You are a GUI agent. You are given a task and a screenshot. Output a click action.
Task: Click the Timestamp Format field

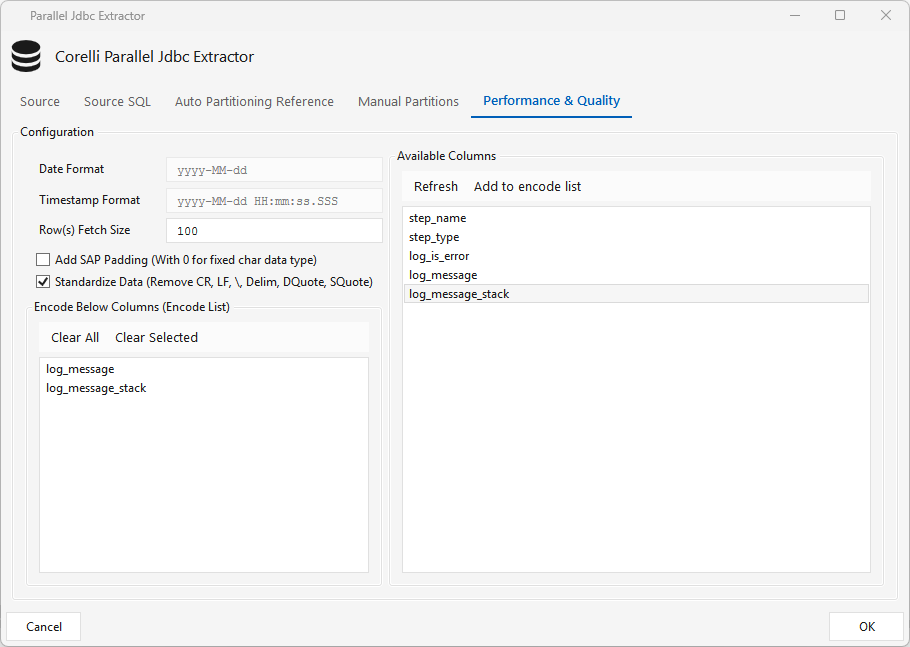pos(274,201)
